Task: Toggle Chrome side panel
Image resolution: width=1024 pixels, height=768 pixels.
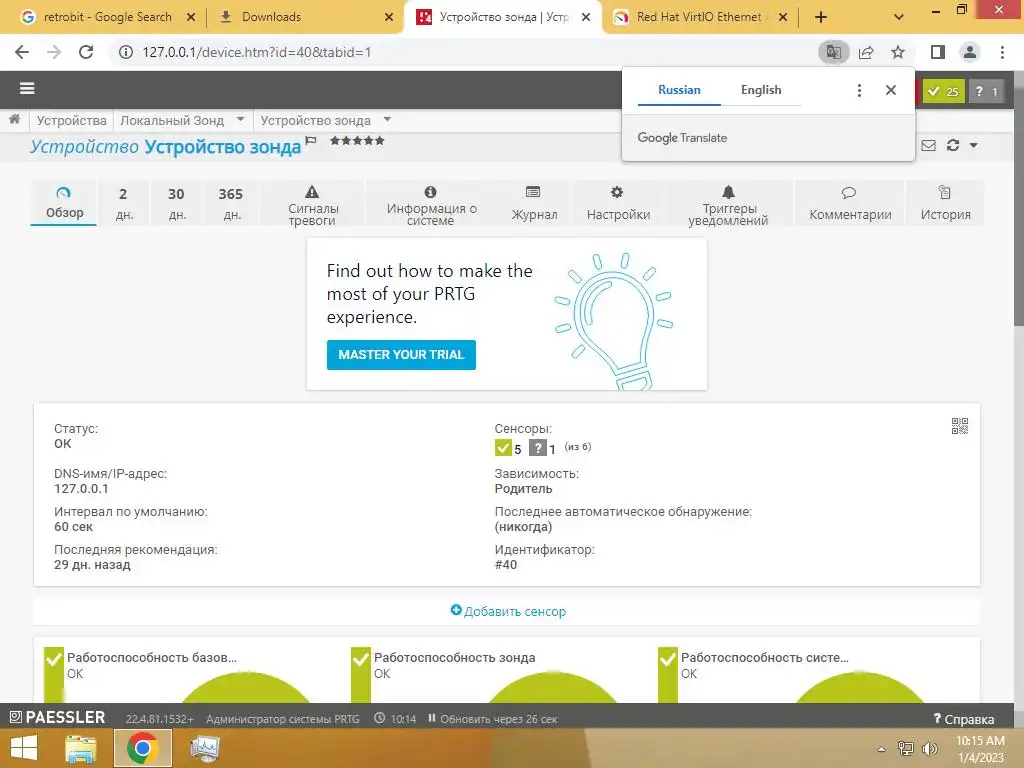Action: pos(937,52)
